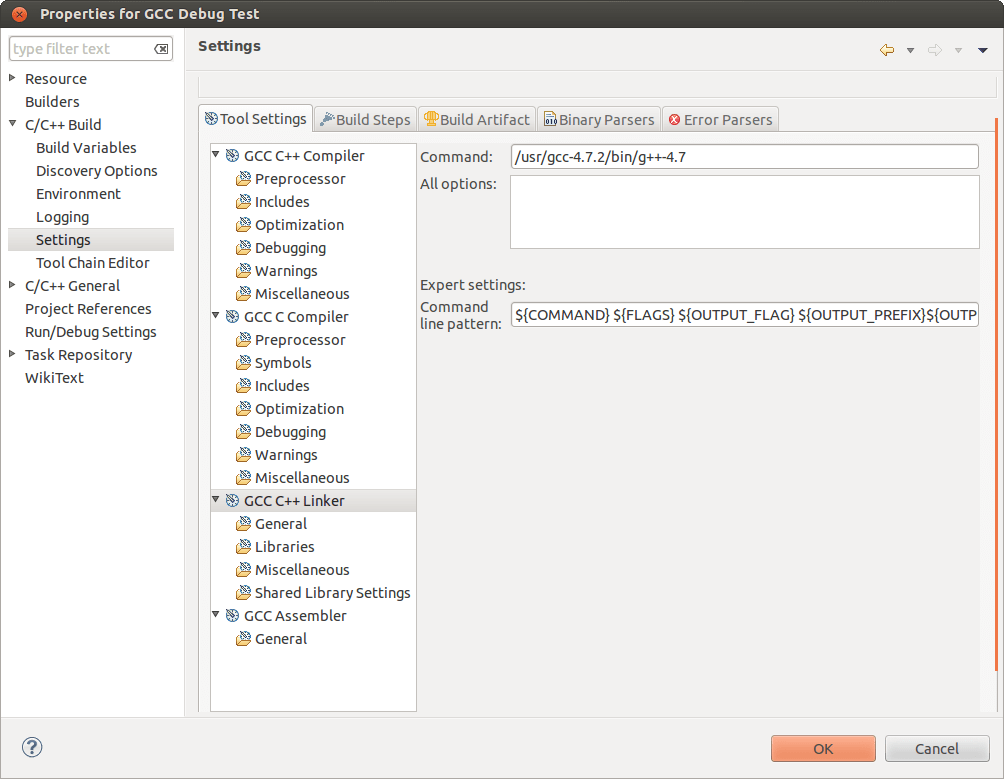Image resolution: width=1004 pixels, height=779 pixels.
Task: Select Logging in the sidebar
Action: coord(63,217)
